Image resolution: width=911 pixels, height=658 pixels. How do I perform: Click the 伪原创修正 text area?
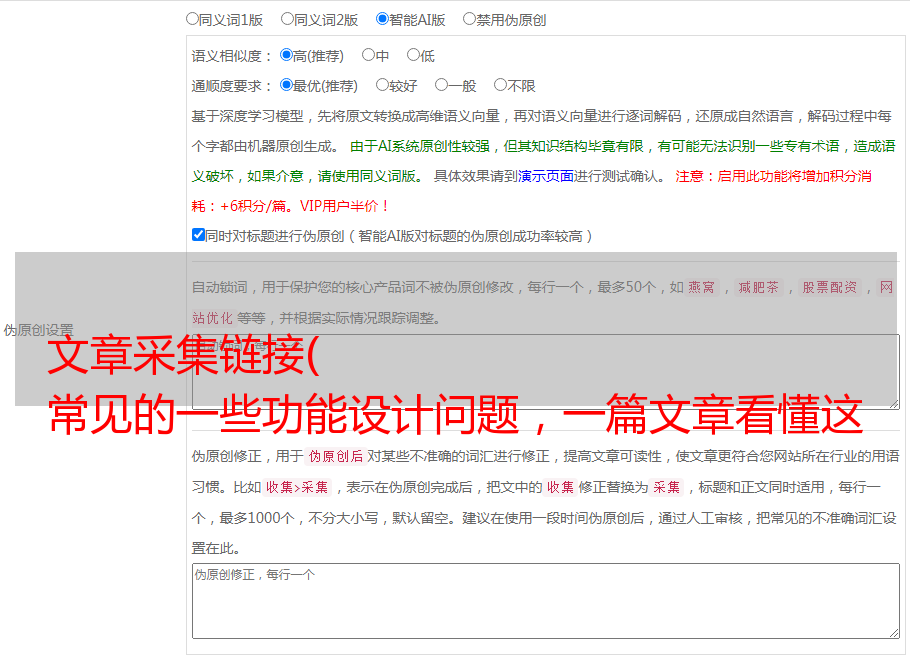(x=546, y=601)
